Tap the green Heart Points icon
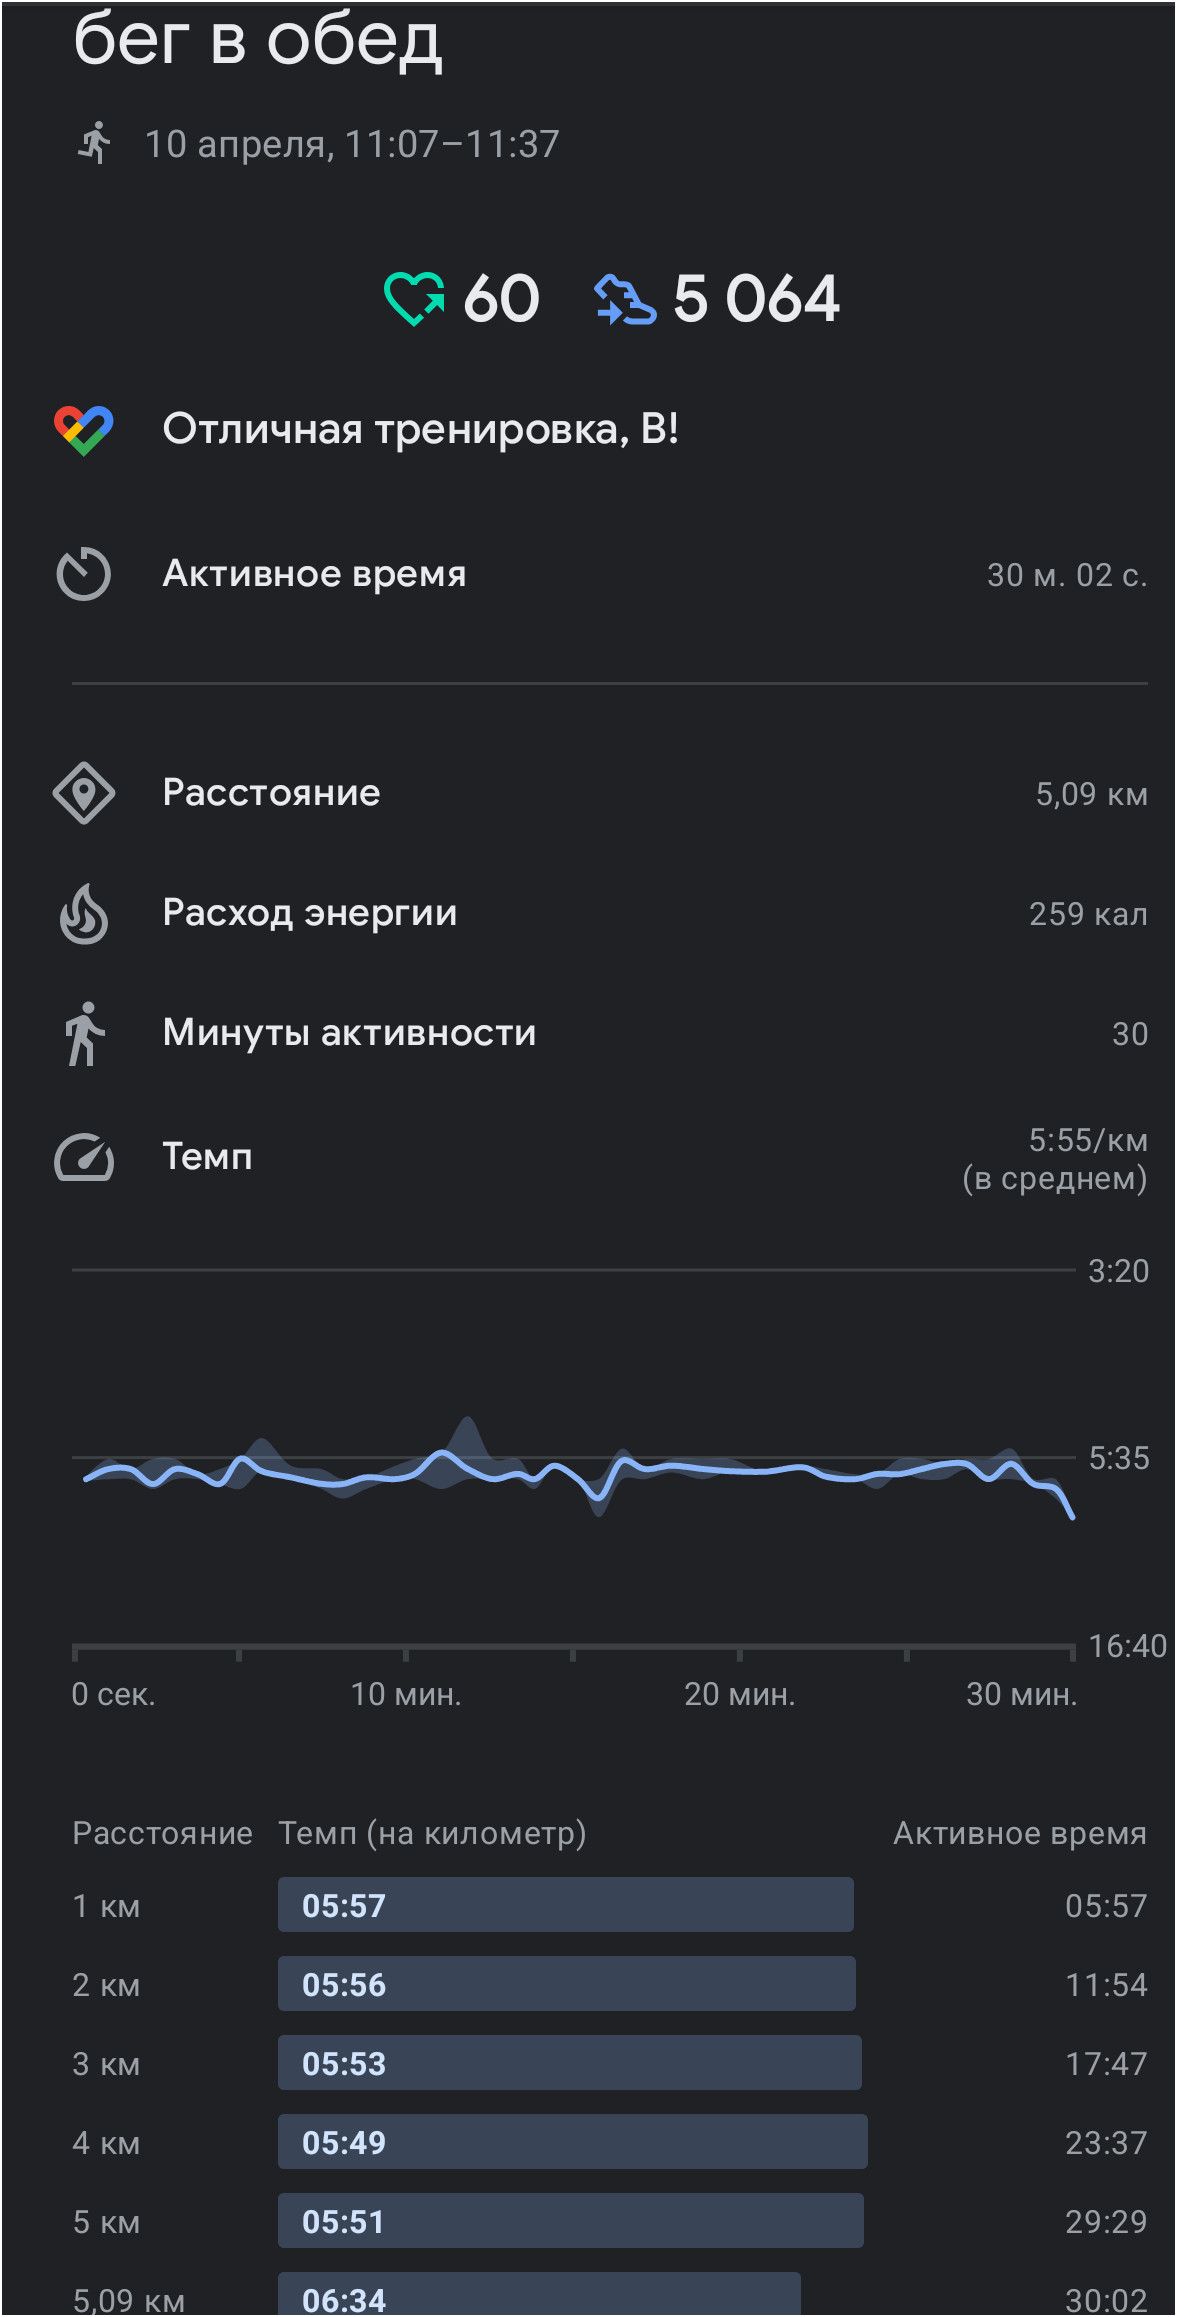The image size is (1177, 2317). click(x=414, y=299)
